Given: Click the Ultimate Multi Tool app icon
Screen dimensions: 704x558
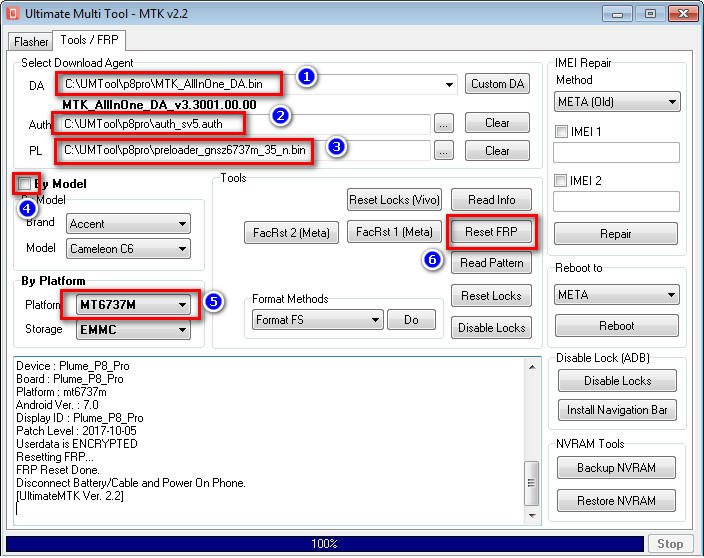Looking at the screenshot, I should tap(13, 13).
